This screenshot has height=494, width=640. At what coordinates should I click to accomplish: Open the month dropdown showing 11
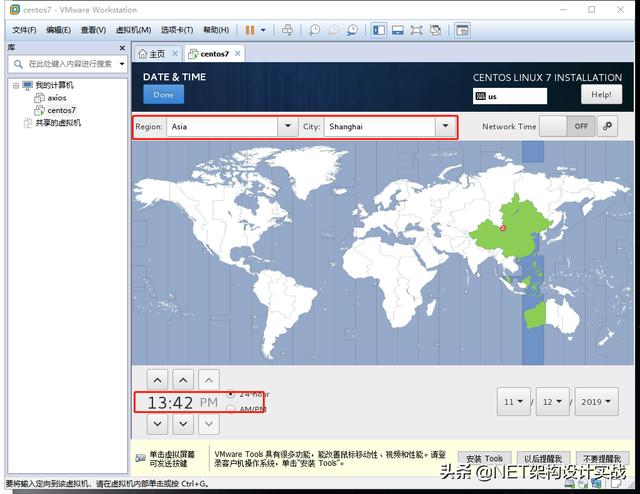point(513,402)
